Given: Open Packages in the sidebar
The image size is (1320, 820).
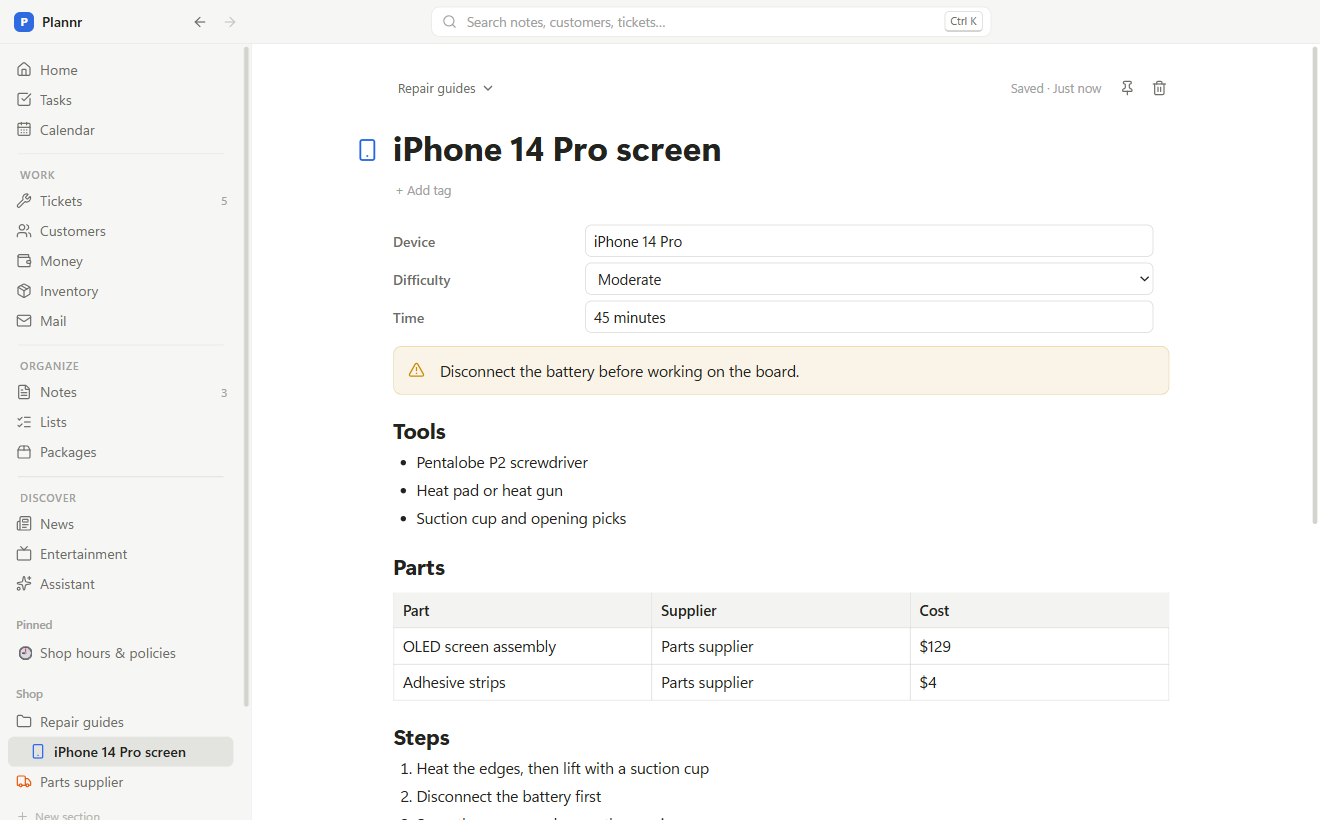Looking at the screenshot, I should pos(122,452).
